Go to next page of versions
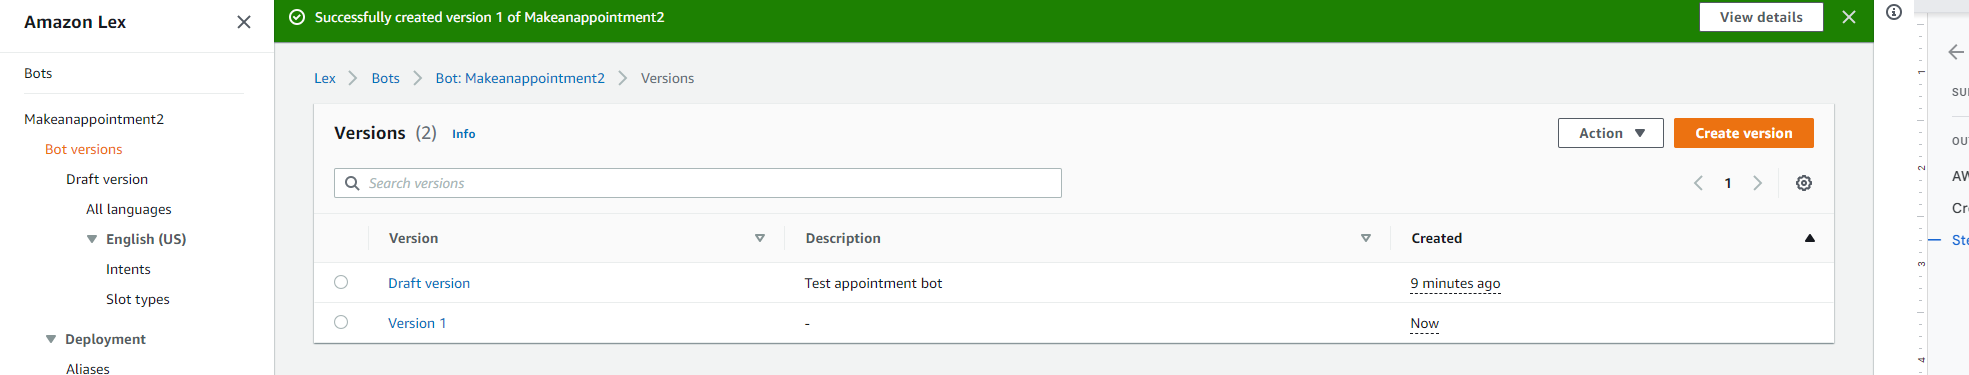This screenshot has height=375, width=1969. pyautogui.click(x=1757, y=183)
